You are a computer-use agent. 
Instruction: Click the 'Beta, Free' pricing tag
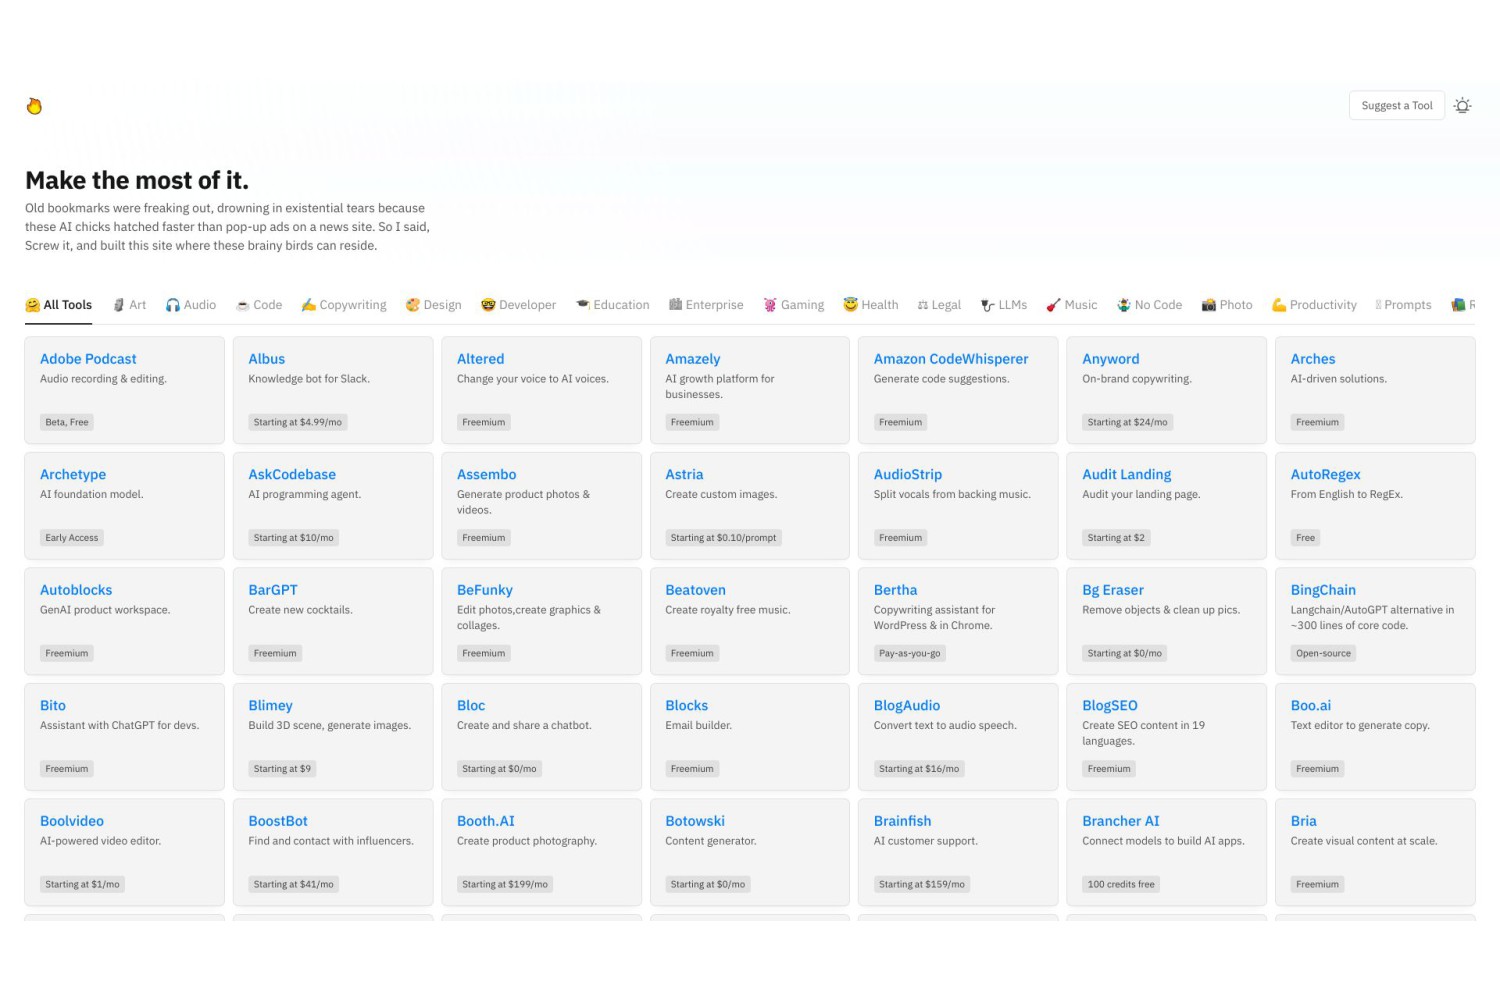click(x=67, y=422)
